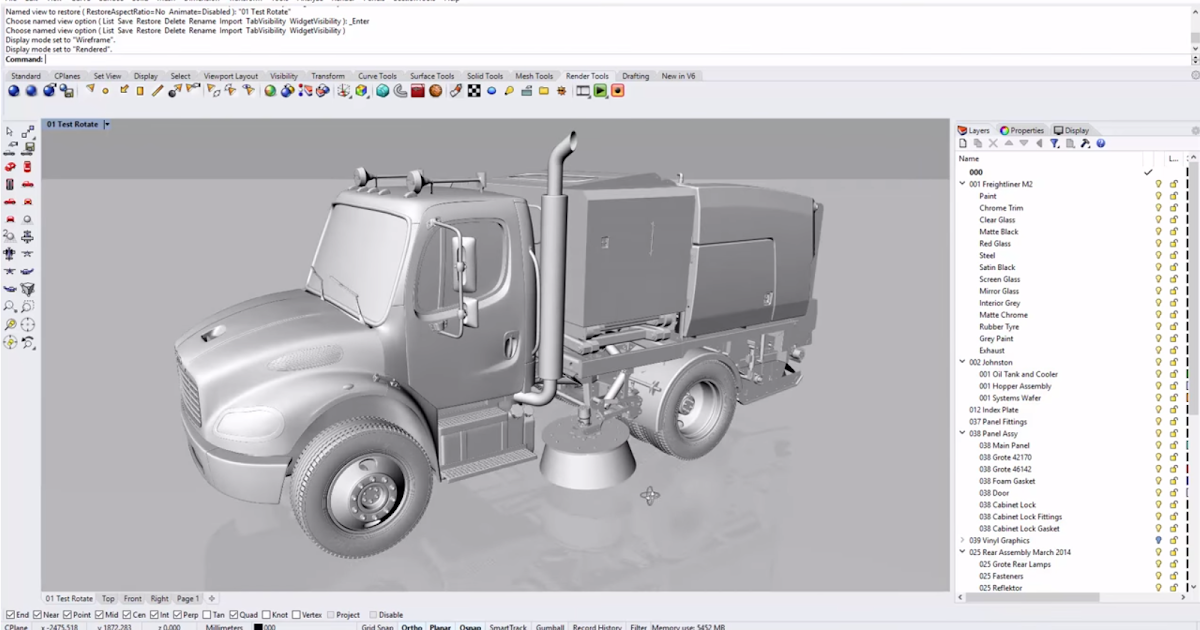Click inside the Command input field
The height and width of the screenshot is (630, 1200).
point(618,59)
